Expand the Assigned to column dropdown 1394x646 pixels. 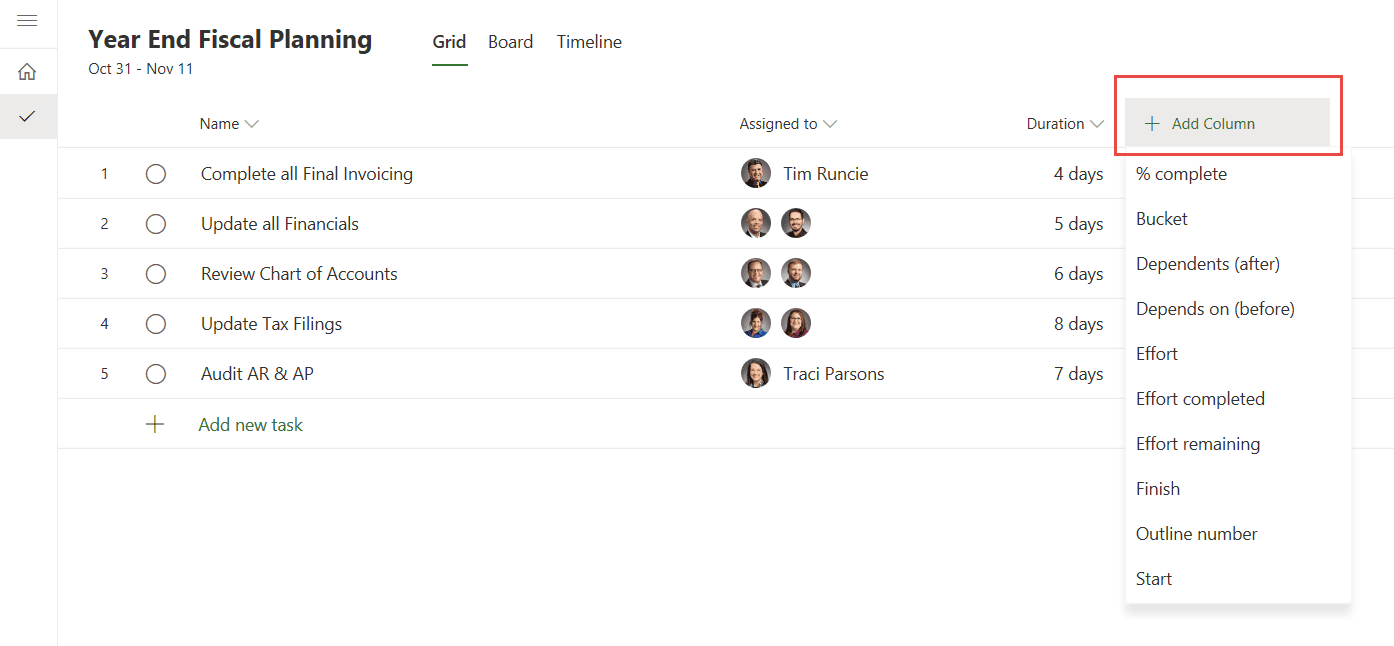[x=830, y=124]
